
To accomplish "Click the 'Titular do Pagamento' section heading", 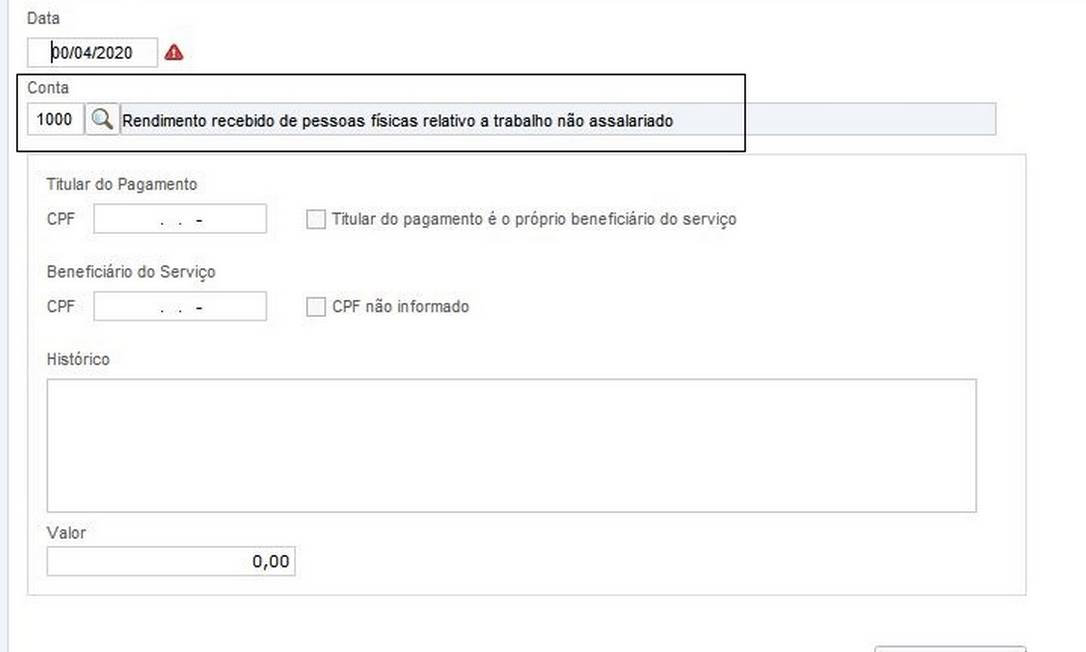I will 122,184.
